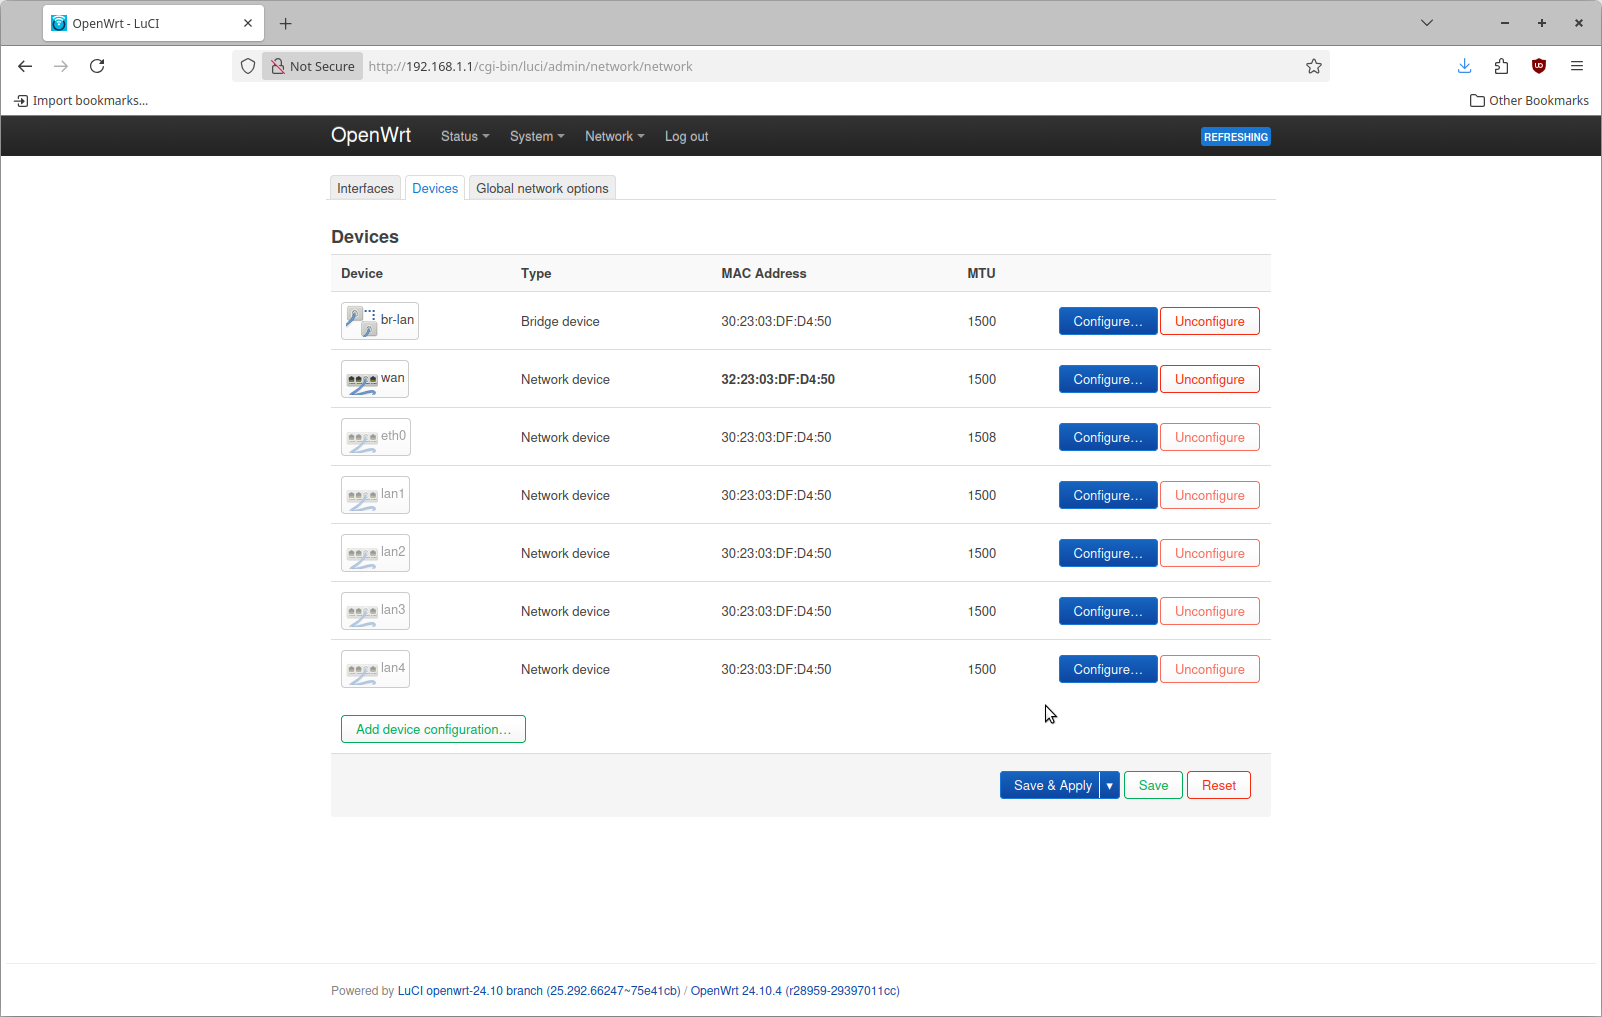Click the br-lan bridge device icon
This screenshot has width=1602, height=1017.
point(361,321)
